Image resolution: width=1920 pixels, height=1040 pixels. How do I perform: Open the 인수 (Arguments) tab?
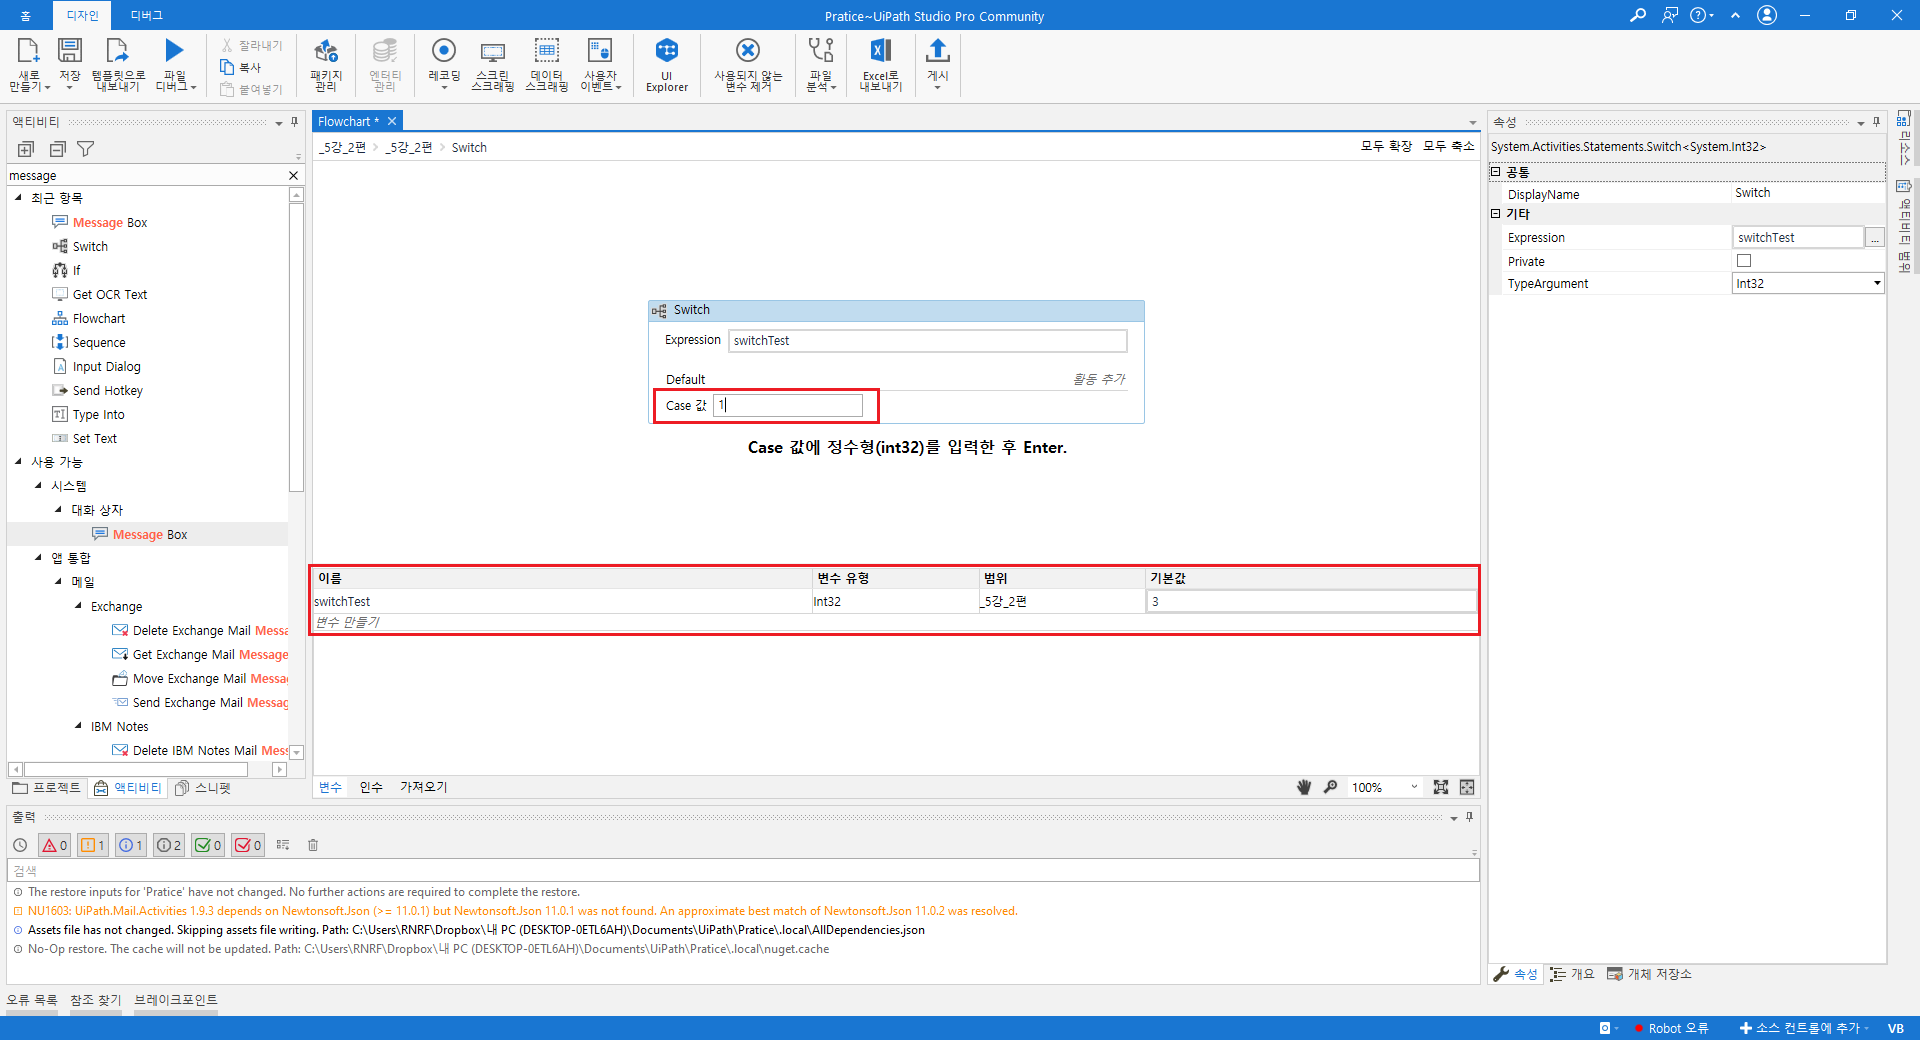click(x=371, y=787)
